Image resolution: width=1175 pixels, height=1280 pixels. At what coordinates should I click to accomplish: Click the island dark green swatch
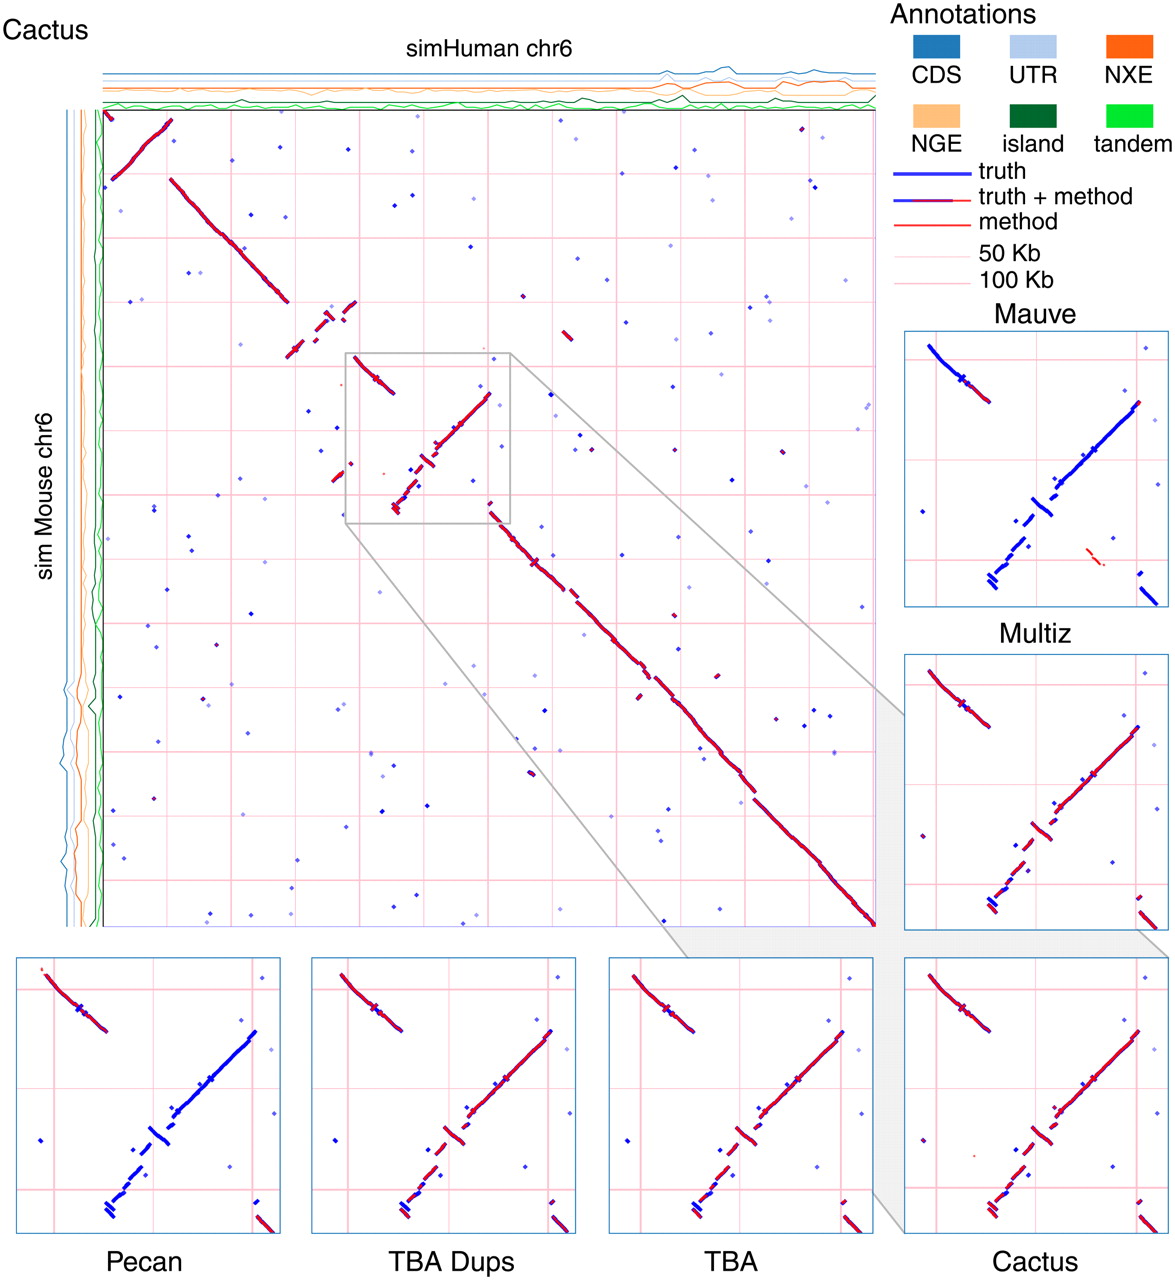point(1033,115)
